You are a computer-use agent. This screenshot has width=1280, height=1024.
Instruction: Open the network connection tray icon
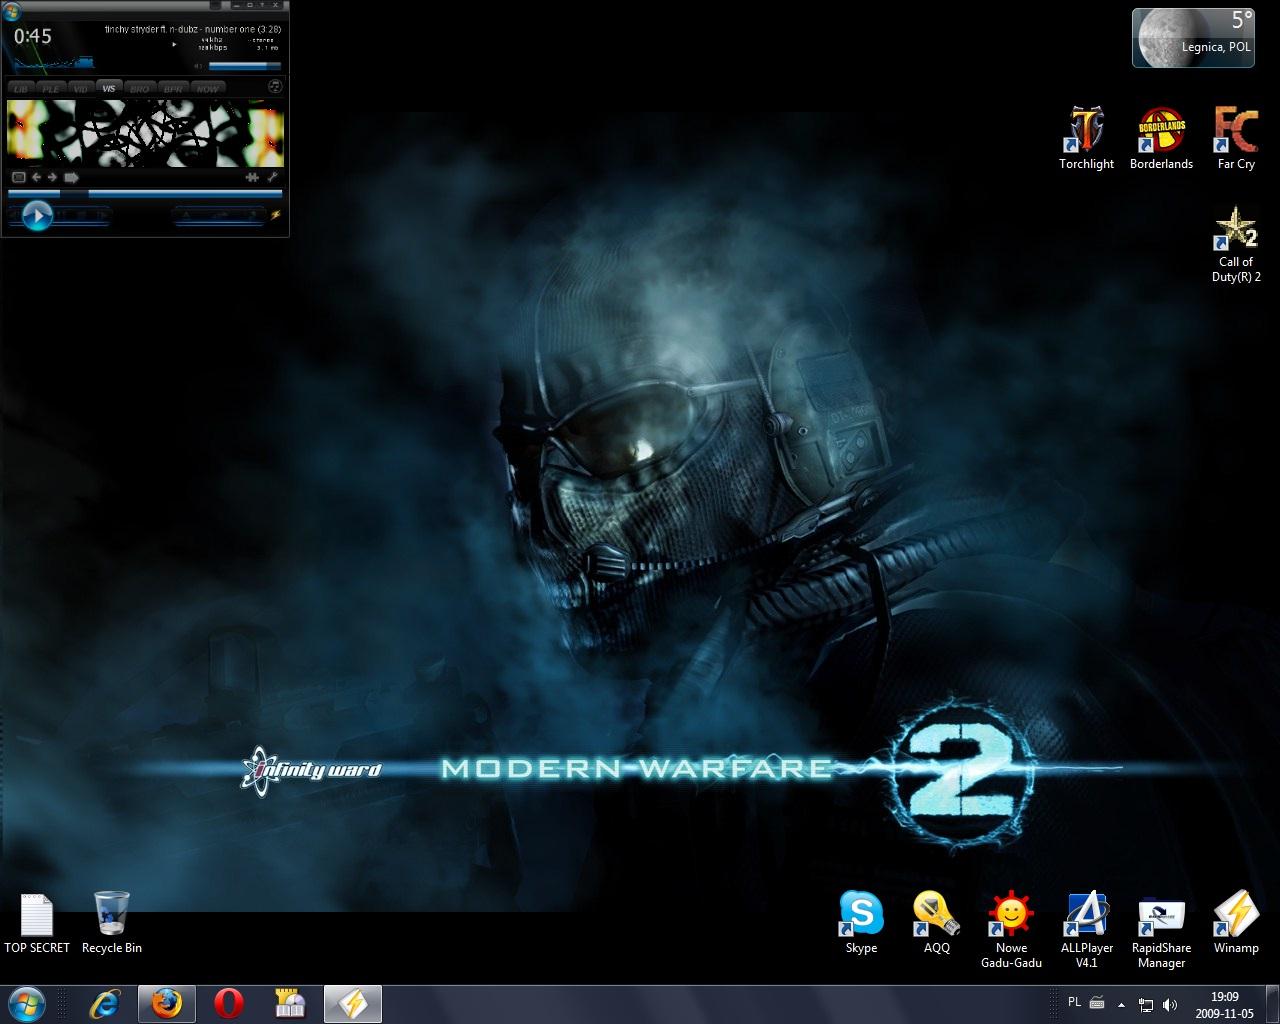point(1146,1005)
